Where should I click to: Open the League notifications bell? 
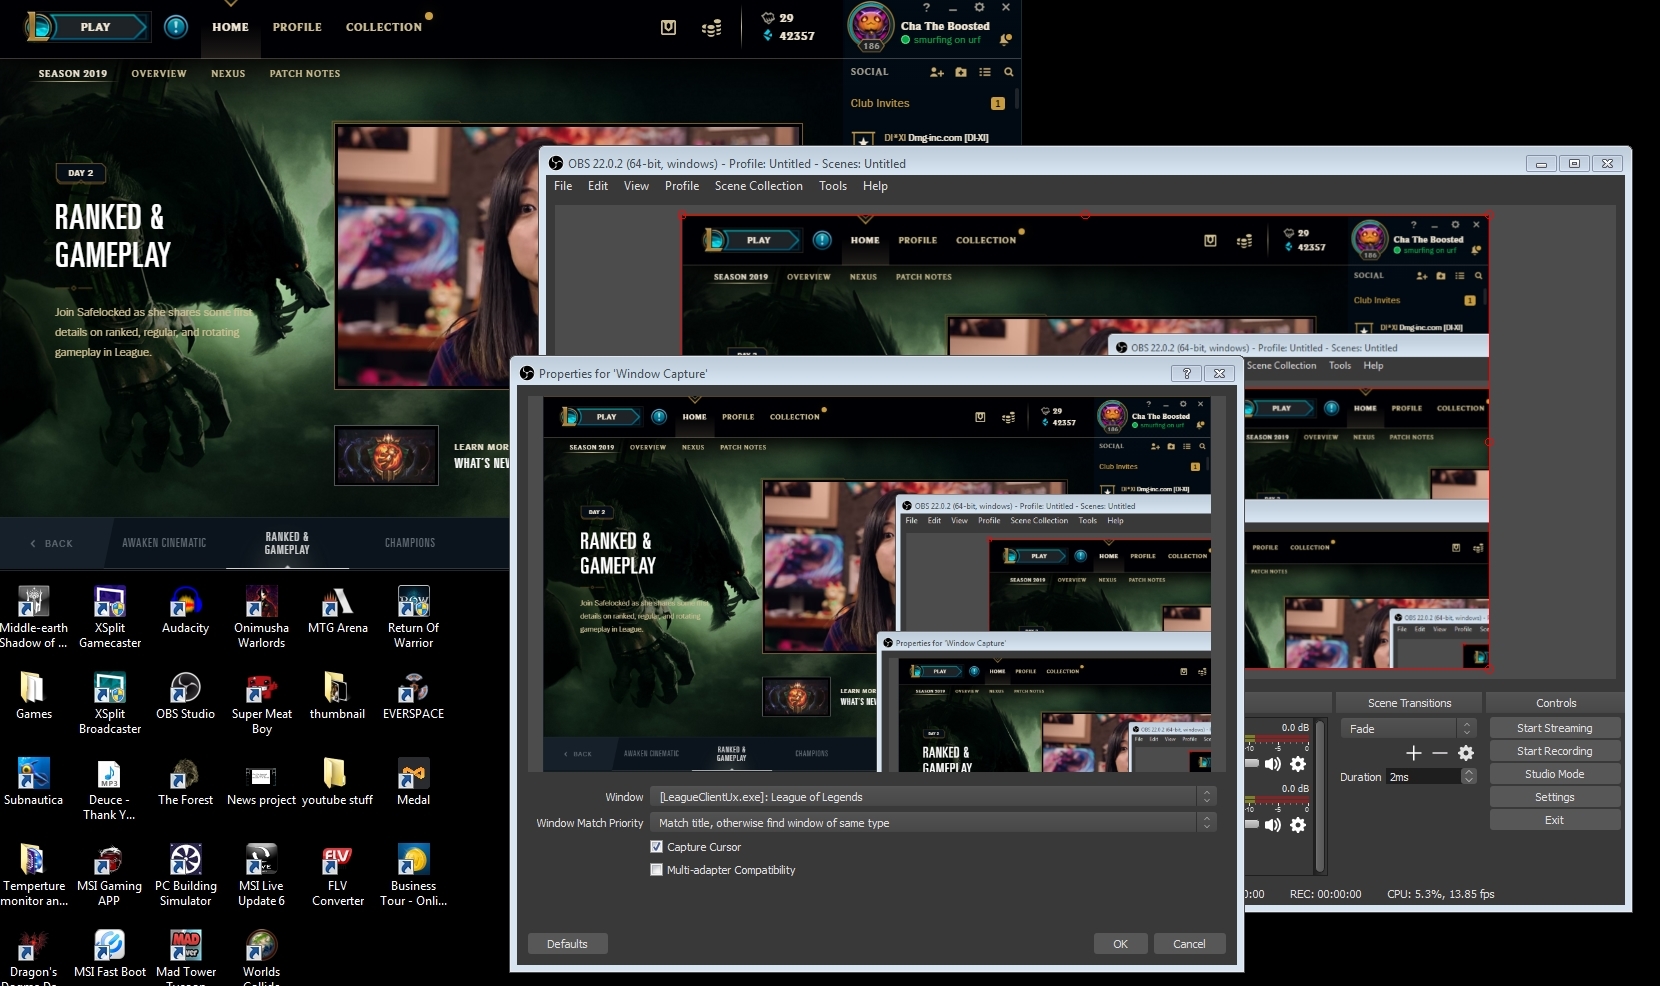point(1006,39)
